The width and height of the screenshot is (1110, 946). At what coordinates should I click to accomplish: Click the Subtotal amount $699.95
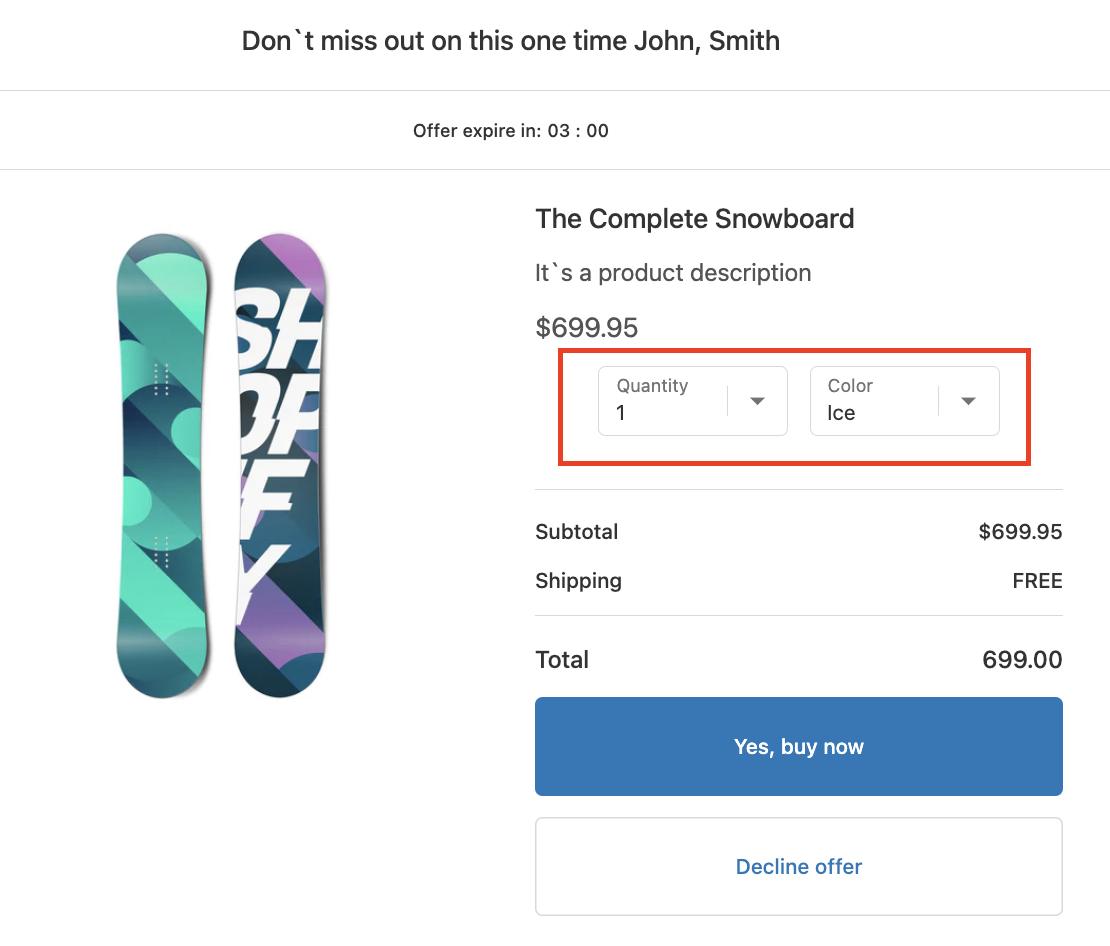coord(1020,532)
